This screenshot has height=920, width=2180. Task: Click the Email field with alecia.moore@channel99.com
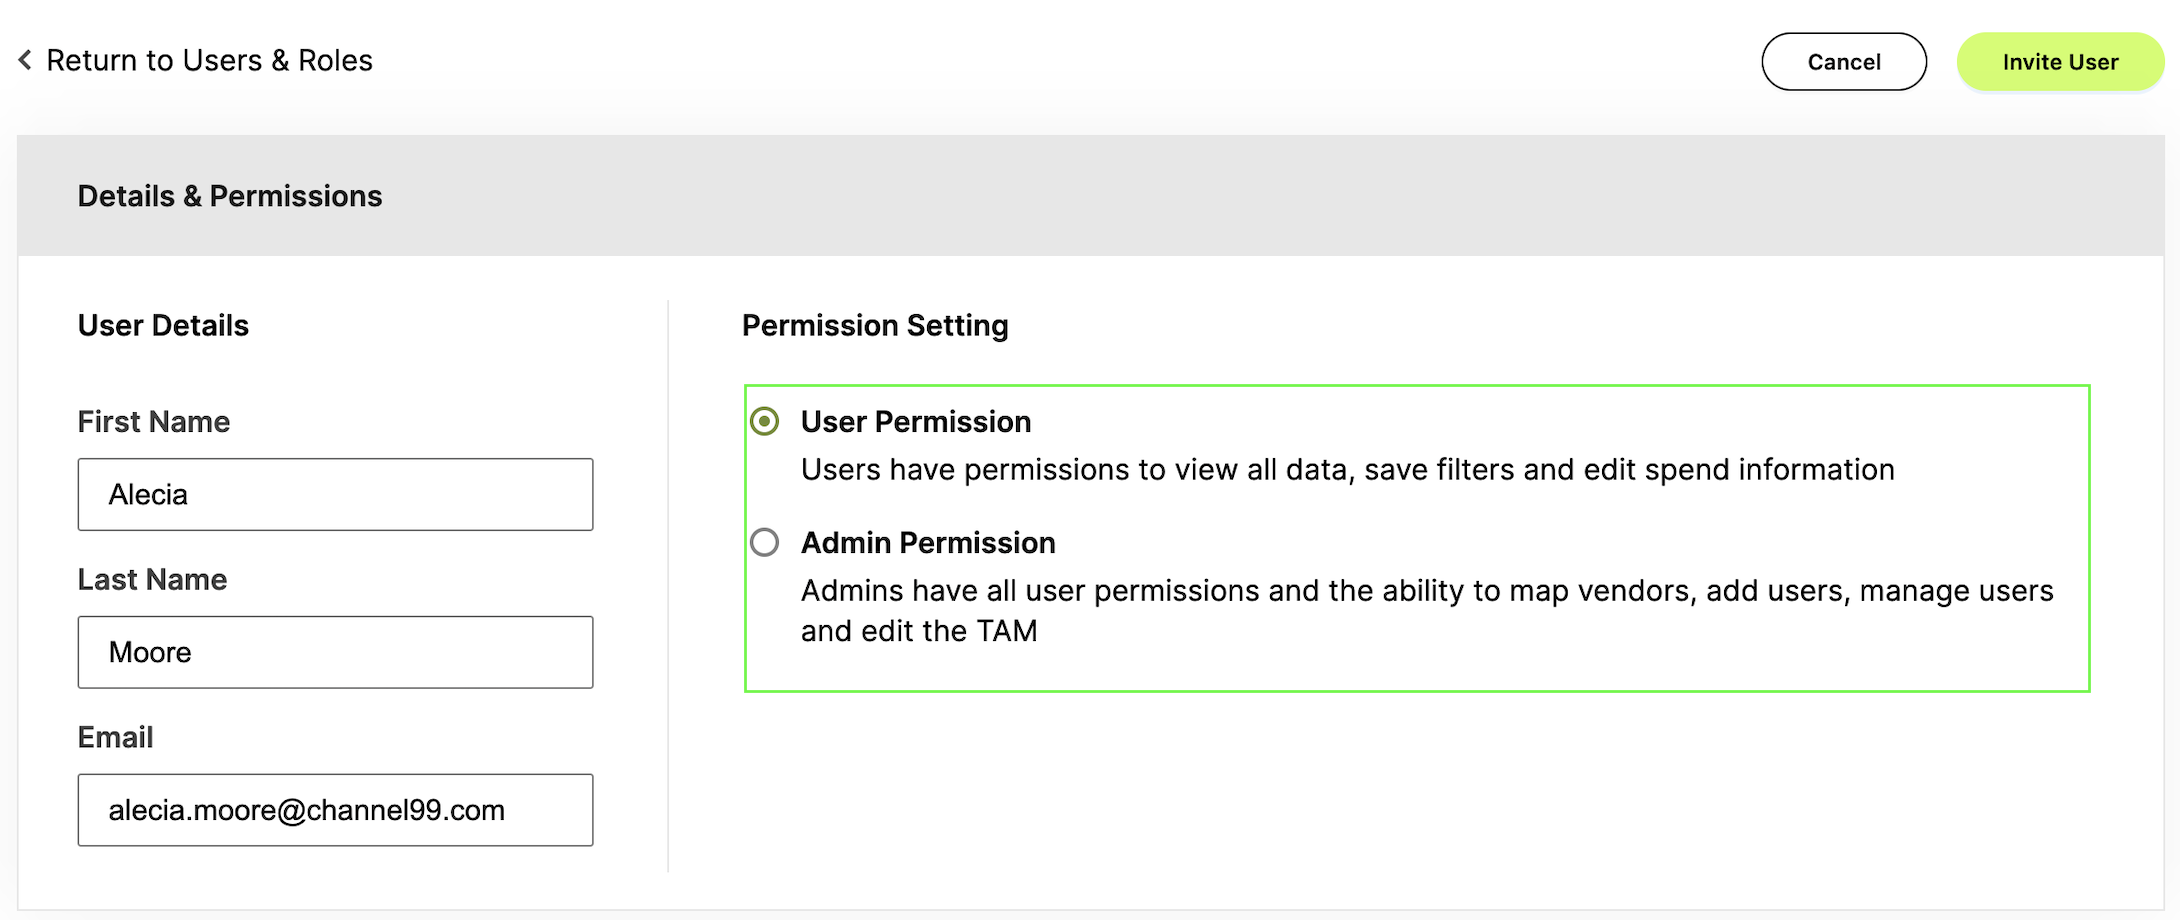point(335,811)
